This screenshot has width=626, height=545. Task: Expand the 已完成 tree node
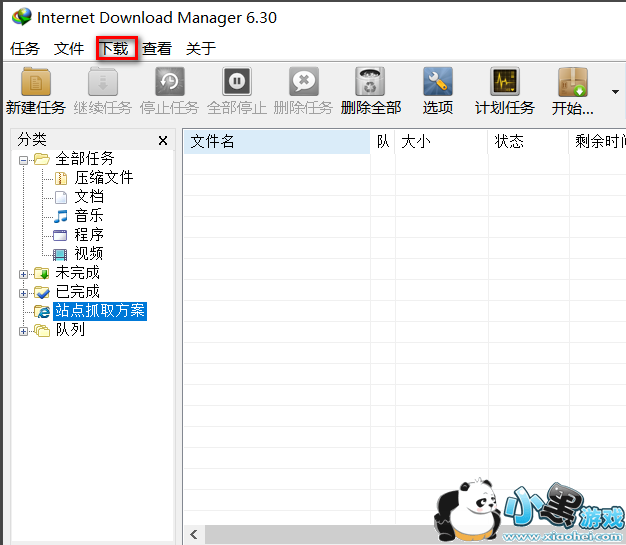coord(24,293)
